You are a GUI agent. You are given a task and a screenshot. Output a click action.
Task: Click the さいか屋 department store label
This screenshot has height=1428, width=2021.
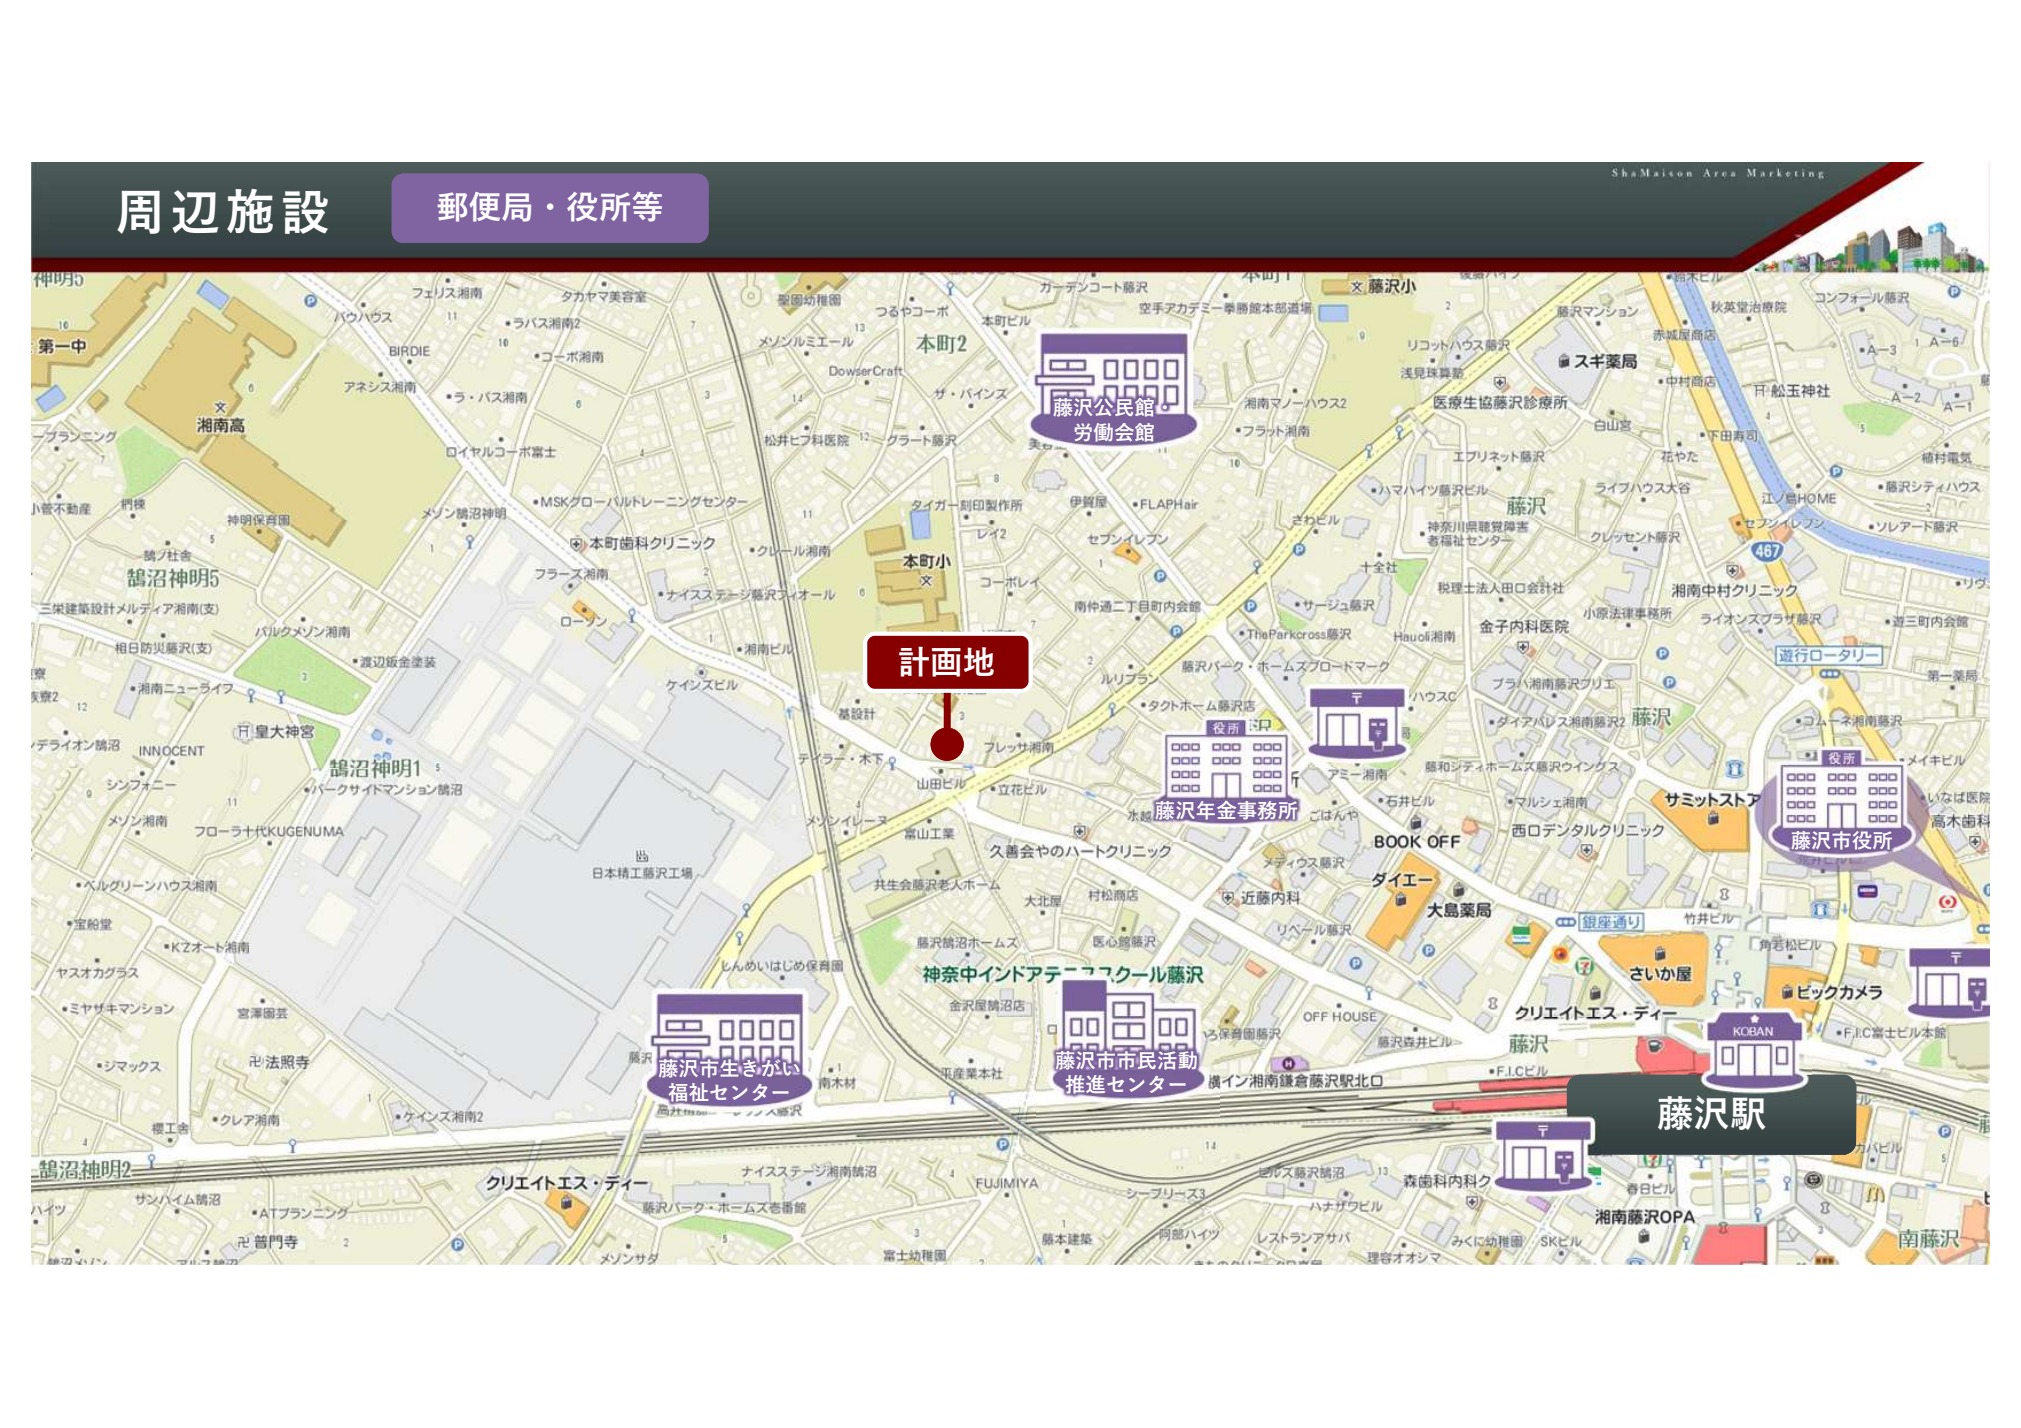tap(1660, 973)
